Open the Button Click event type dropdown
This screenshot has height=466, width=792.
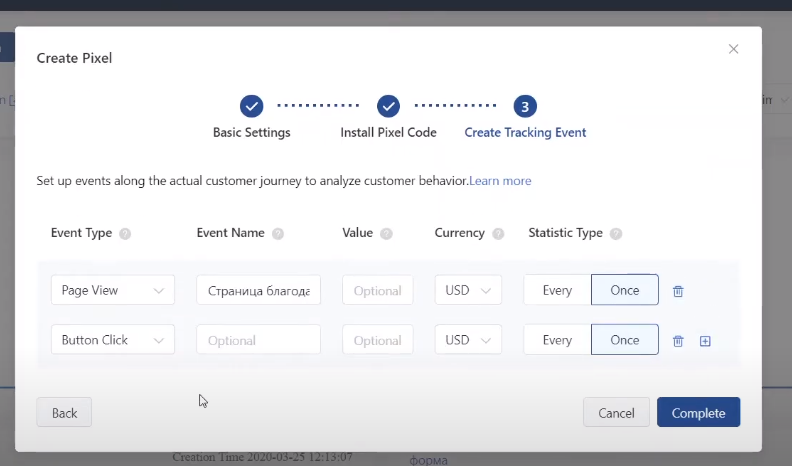tap(113, 340)
